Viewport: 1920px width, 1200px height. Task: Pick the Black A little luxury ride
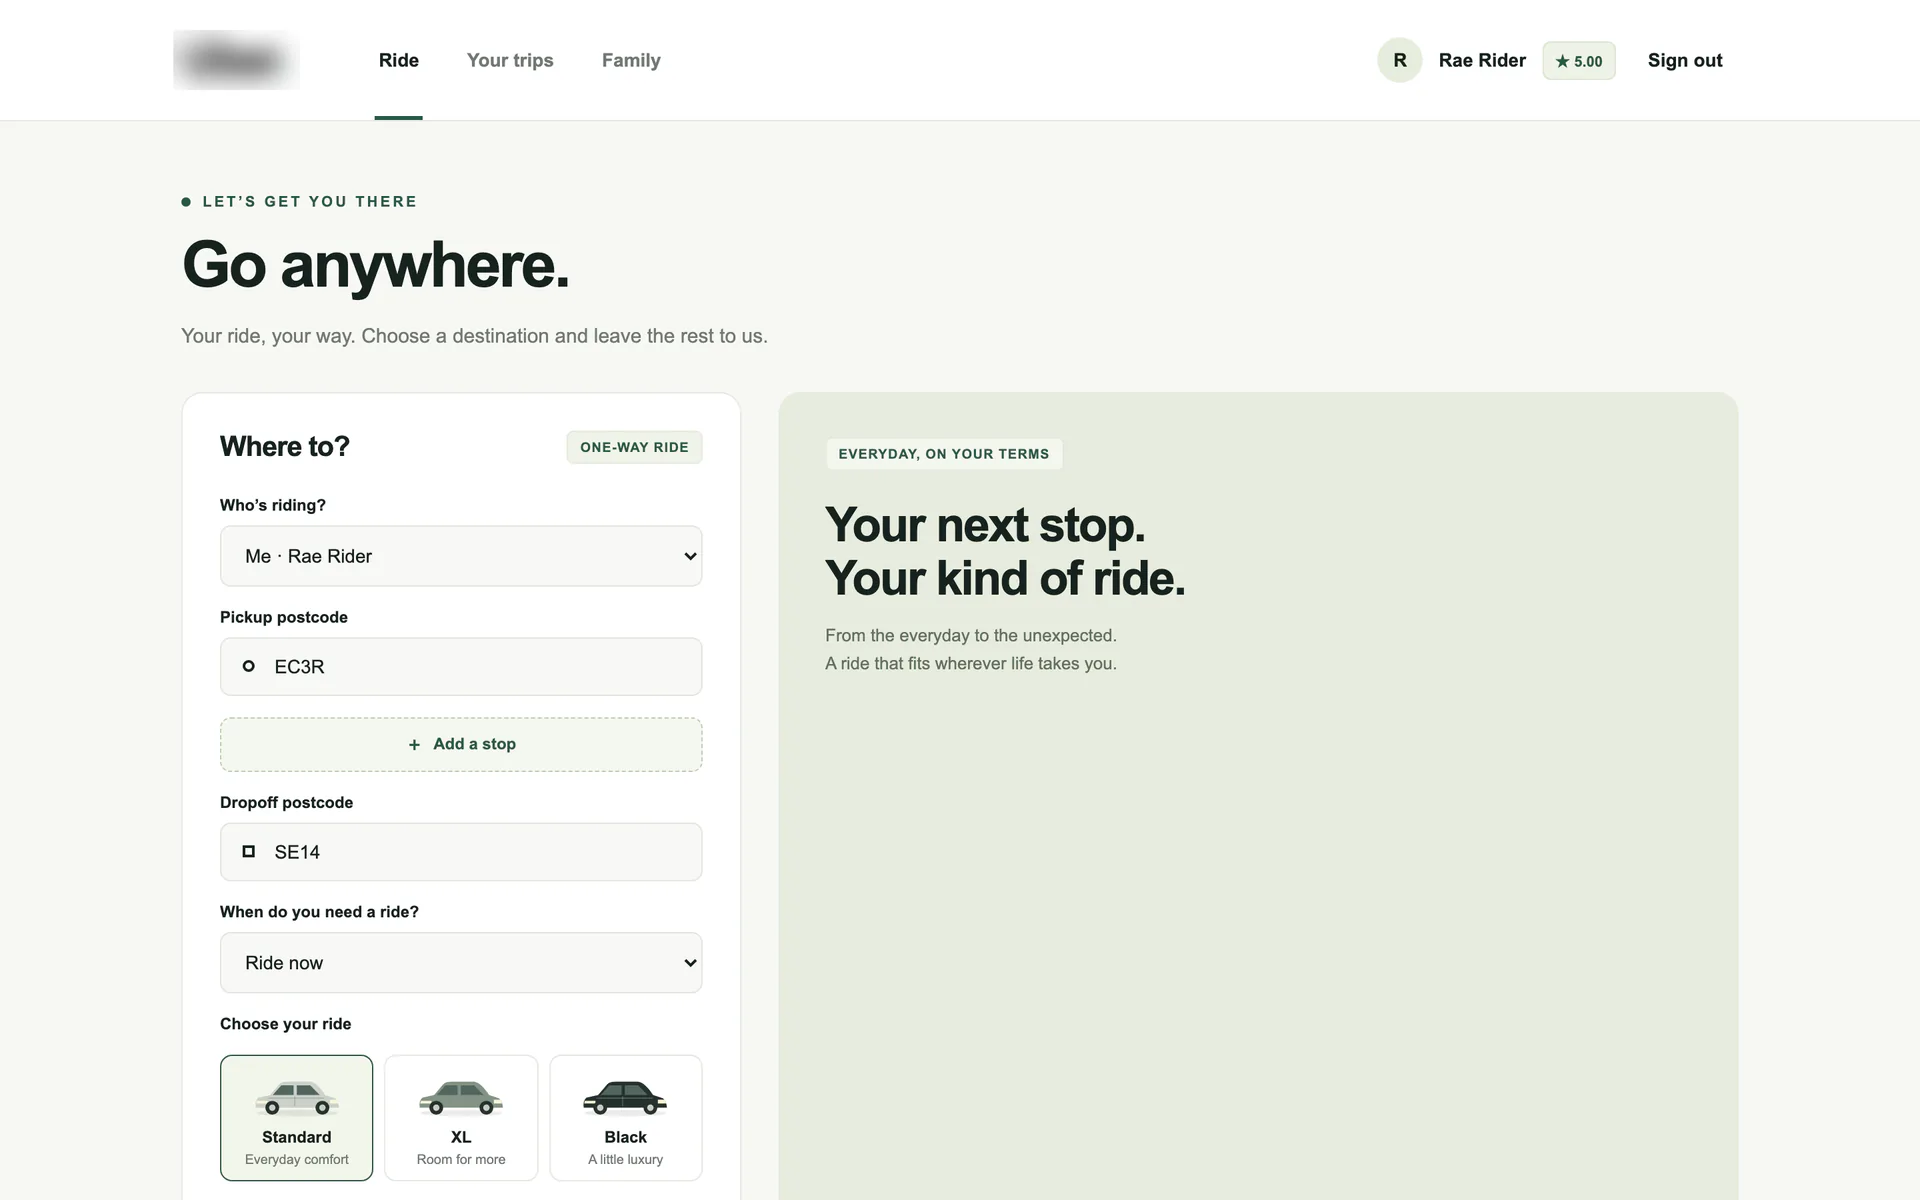tap(626, 1118)
